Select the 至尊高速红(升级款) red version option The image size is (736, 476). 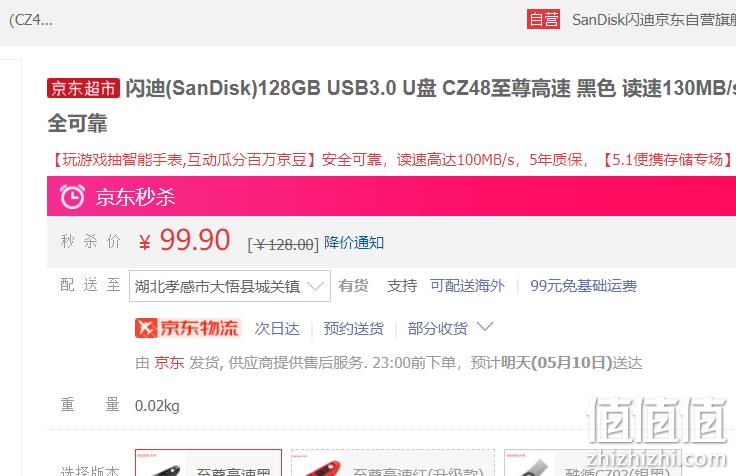click(x=393, y=463)
